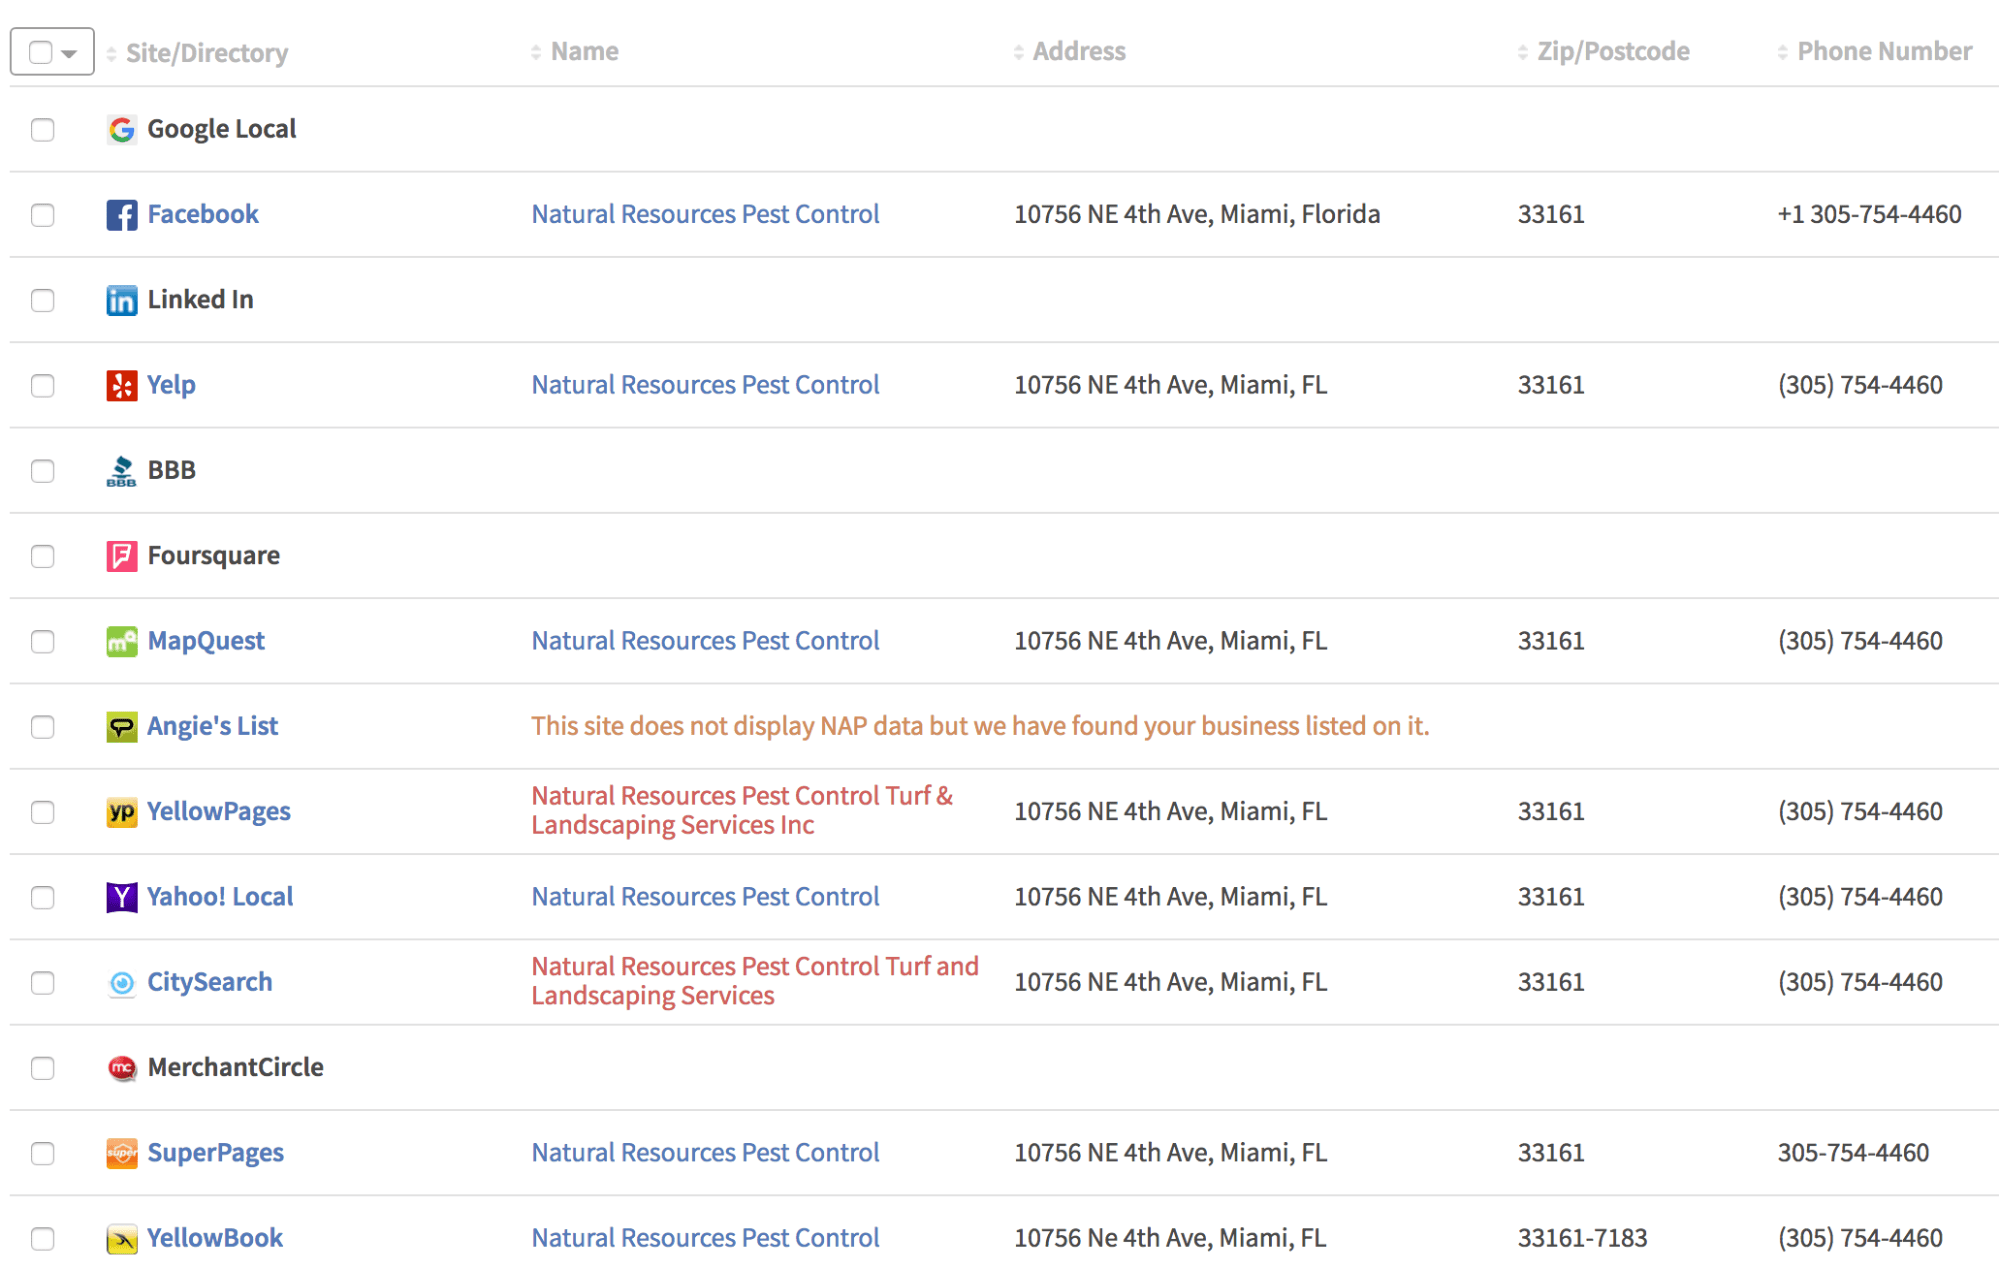1999x1278 pixels.
Task: Click the Google Local logo icon
Action: point(122,129)
